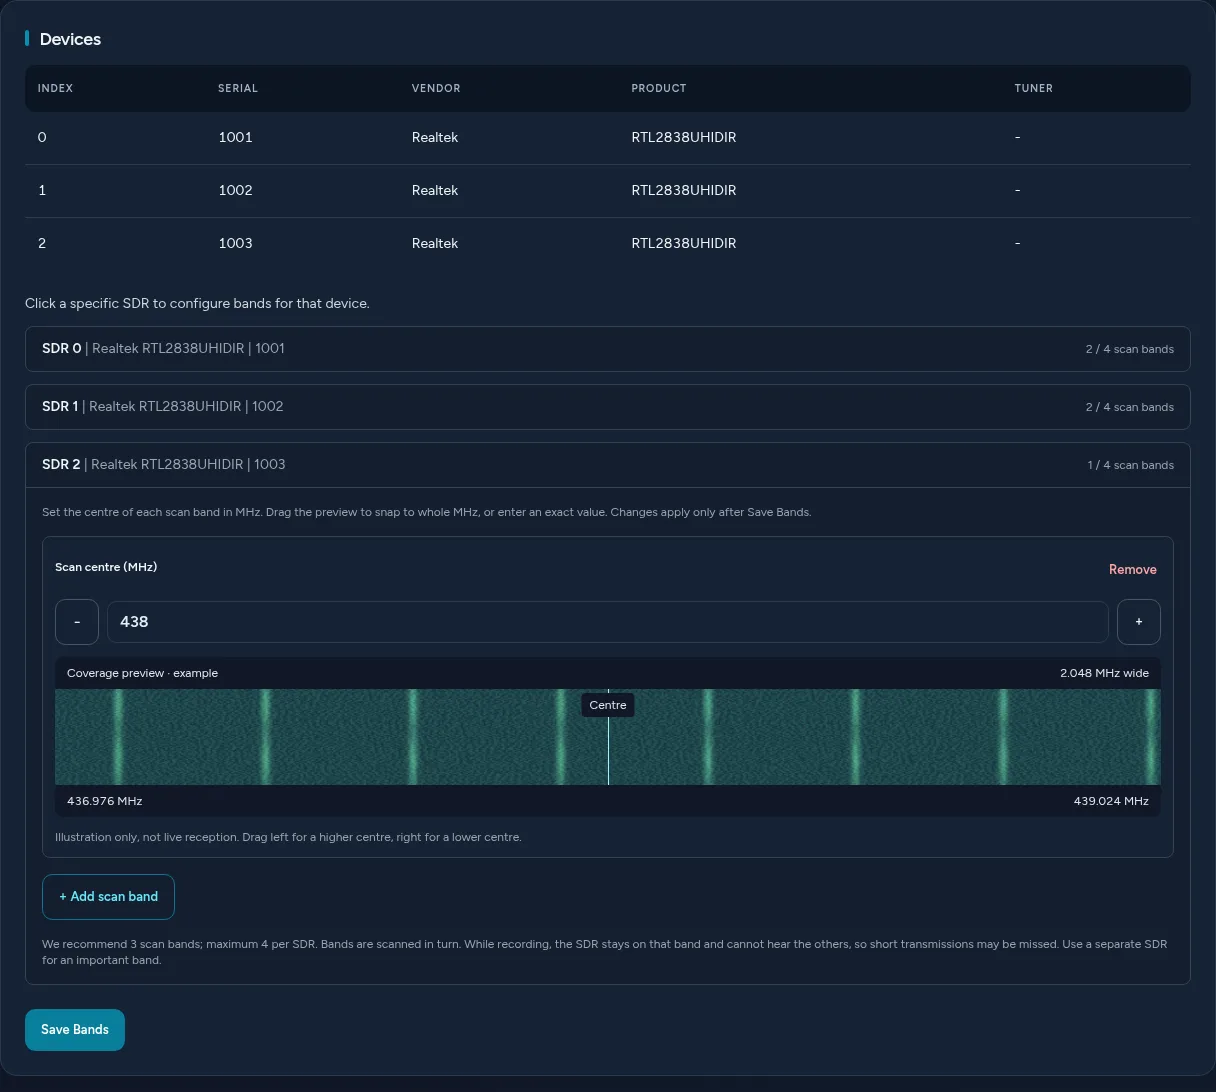1216x1092 pixels.
Task: Save the configured bands
Action: click(75, 1030)
